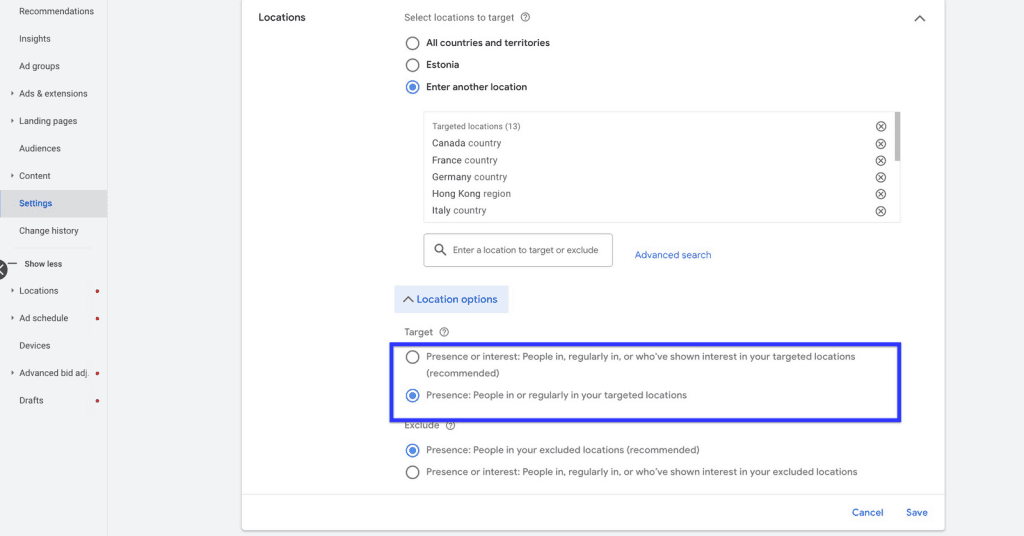Choose the Estonia radio button
The height and width of the screenshot is (536, 1024).
[x=412, y=65]
